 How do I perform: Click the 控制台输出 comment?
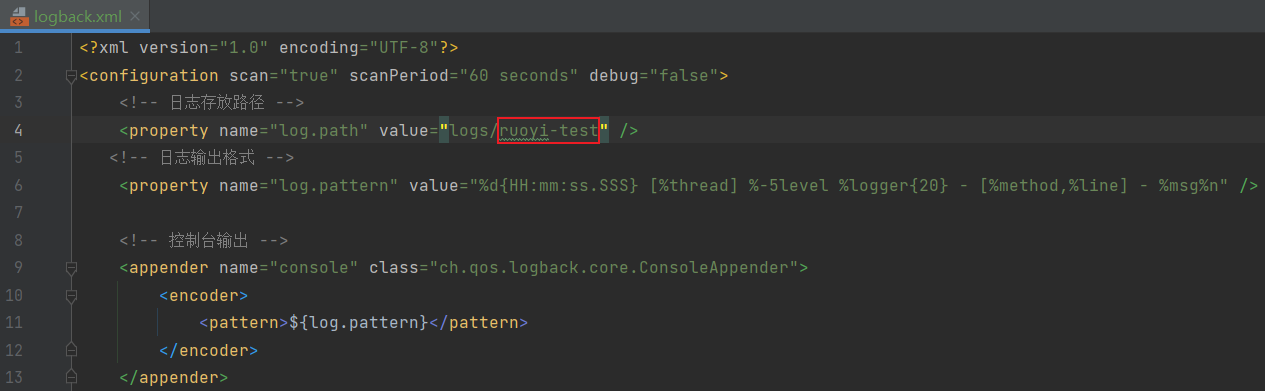coord(203,240)
